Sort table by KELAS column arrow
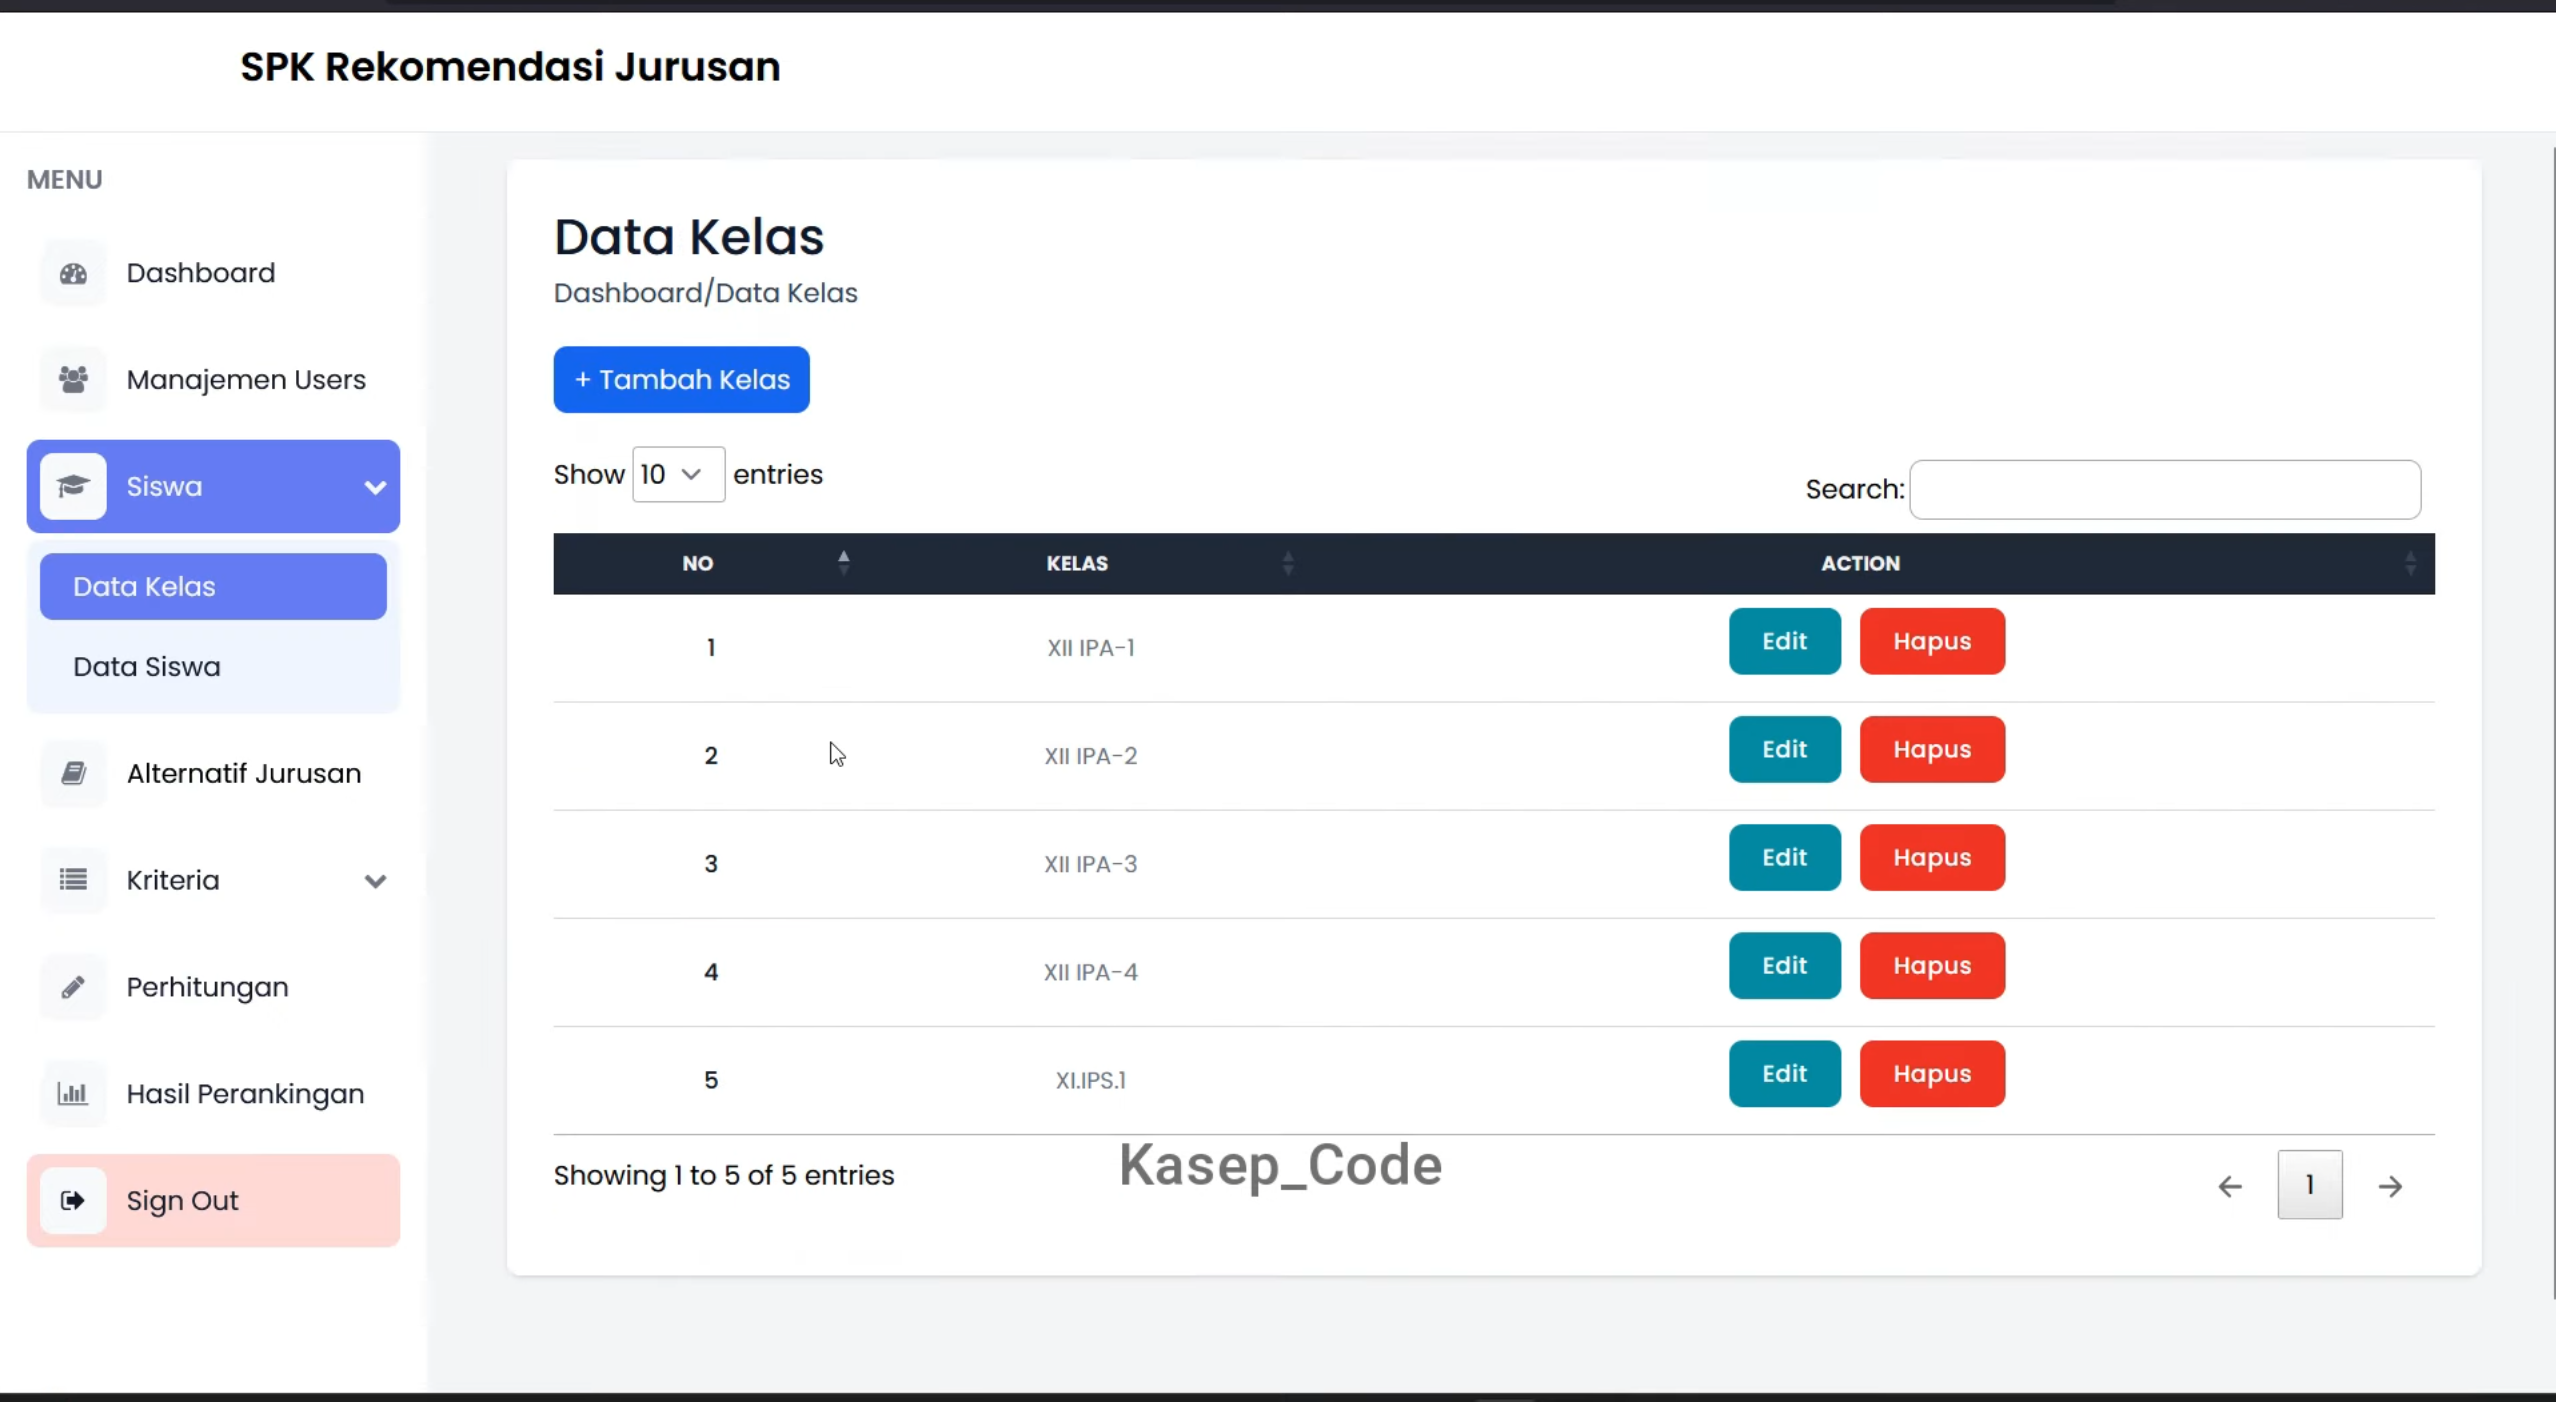Image resolution: width=2556 pixels, height=1402 pixels. 1288,563
